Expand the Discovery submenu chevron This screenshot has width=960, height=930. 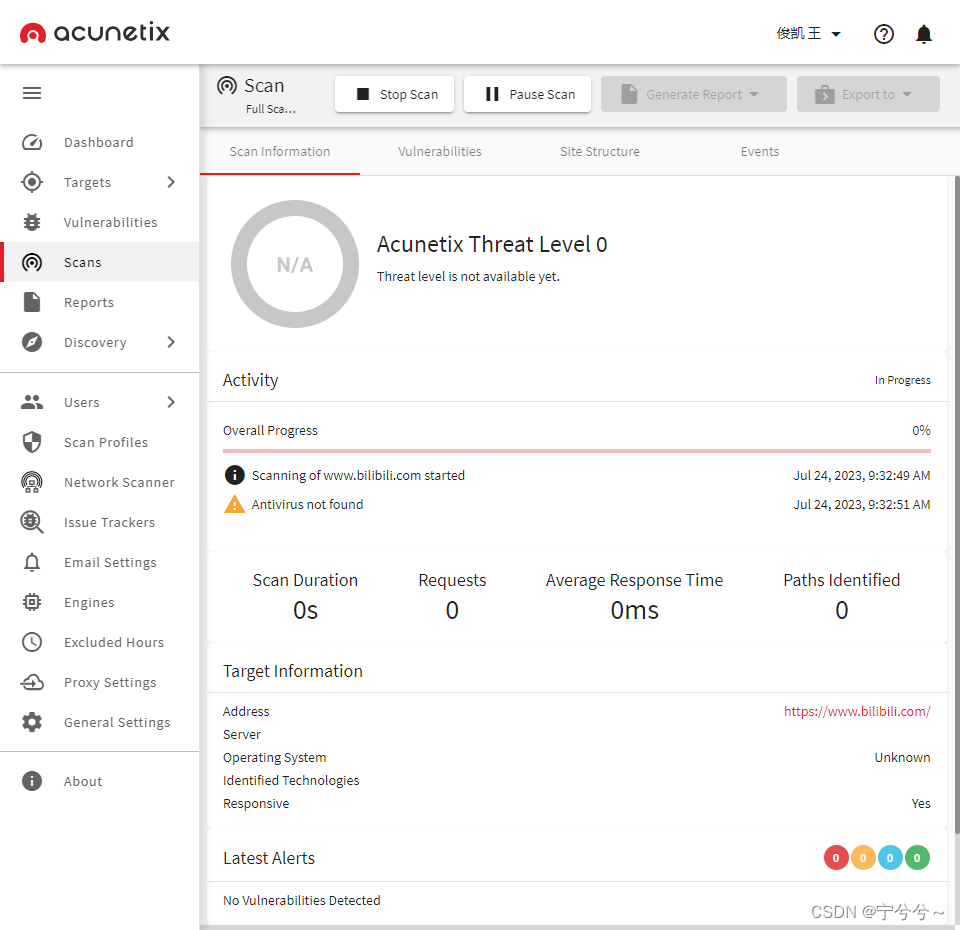(x=171, y=342)
